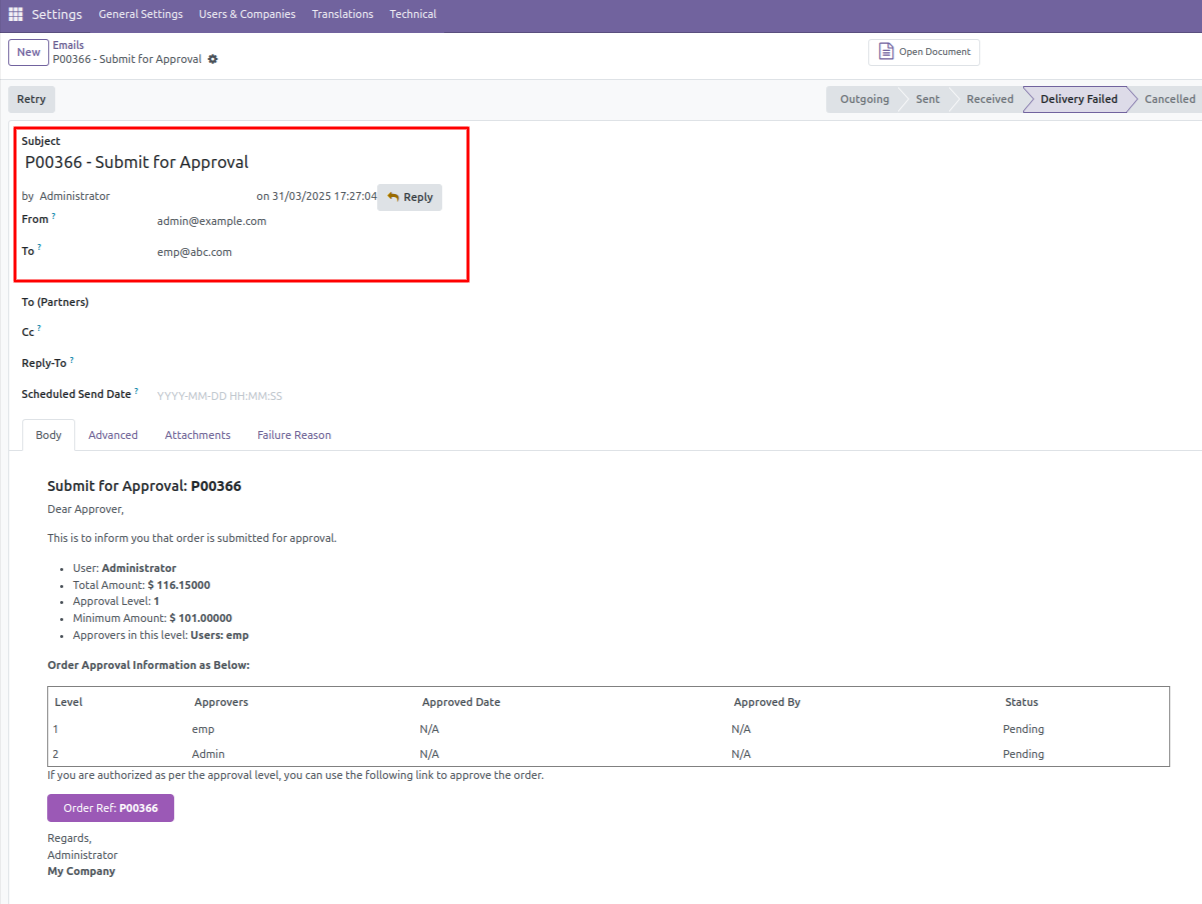Open order via Order Ref: P00366 button
1202x904 pixels.
pos(110,808)
